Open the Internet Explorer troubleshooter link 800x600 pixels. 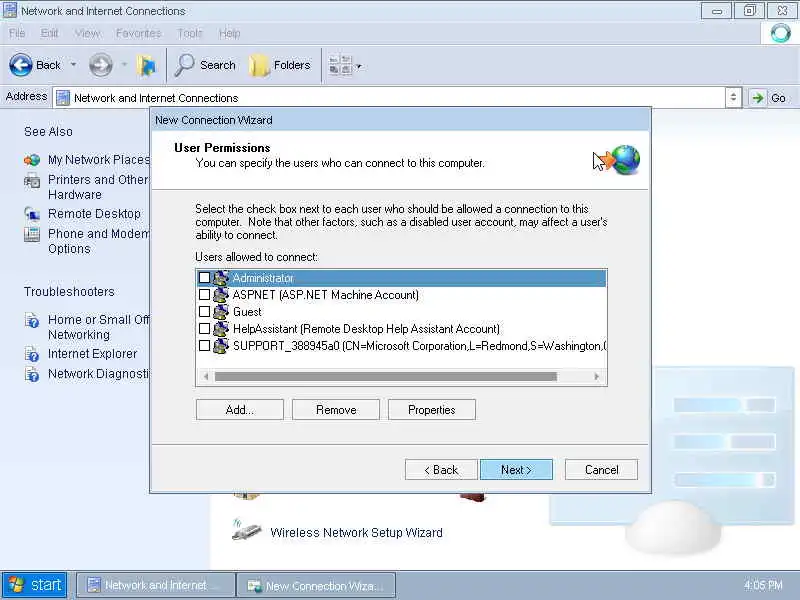click(92, 354)
